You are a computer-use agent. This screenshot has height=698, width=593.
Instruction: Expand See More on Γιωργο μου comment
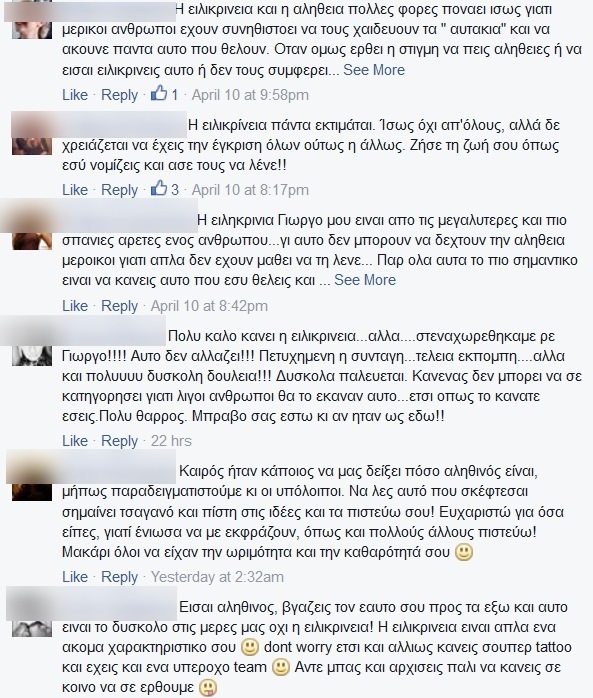[365, 280]
